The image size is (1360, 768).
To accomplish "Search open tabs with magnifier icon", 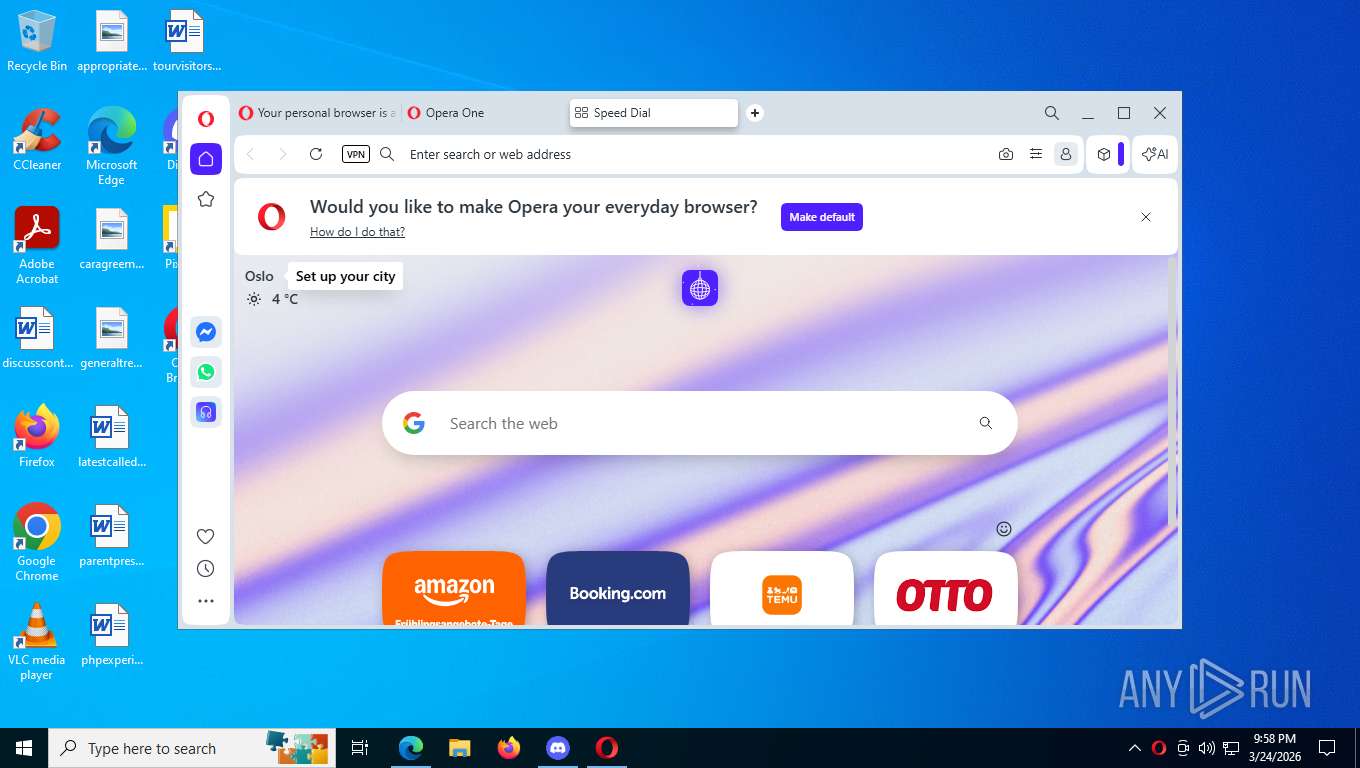I will [1052, 113].
